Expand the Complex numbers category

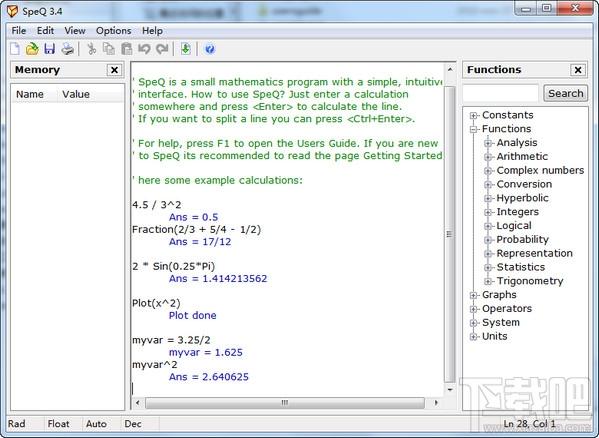tap(488, 171)
